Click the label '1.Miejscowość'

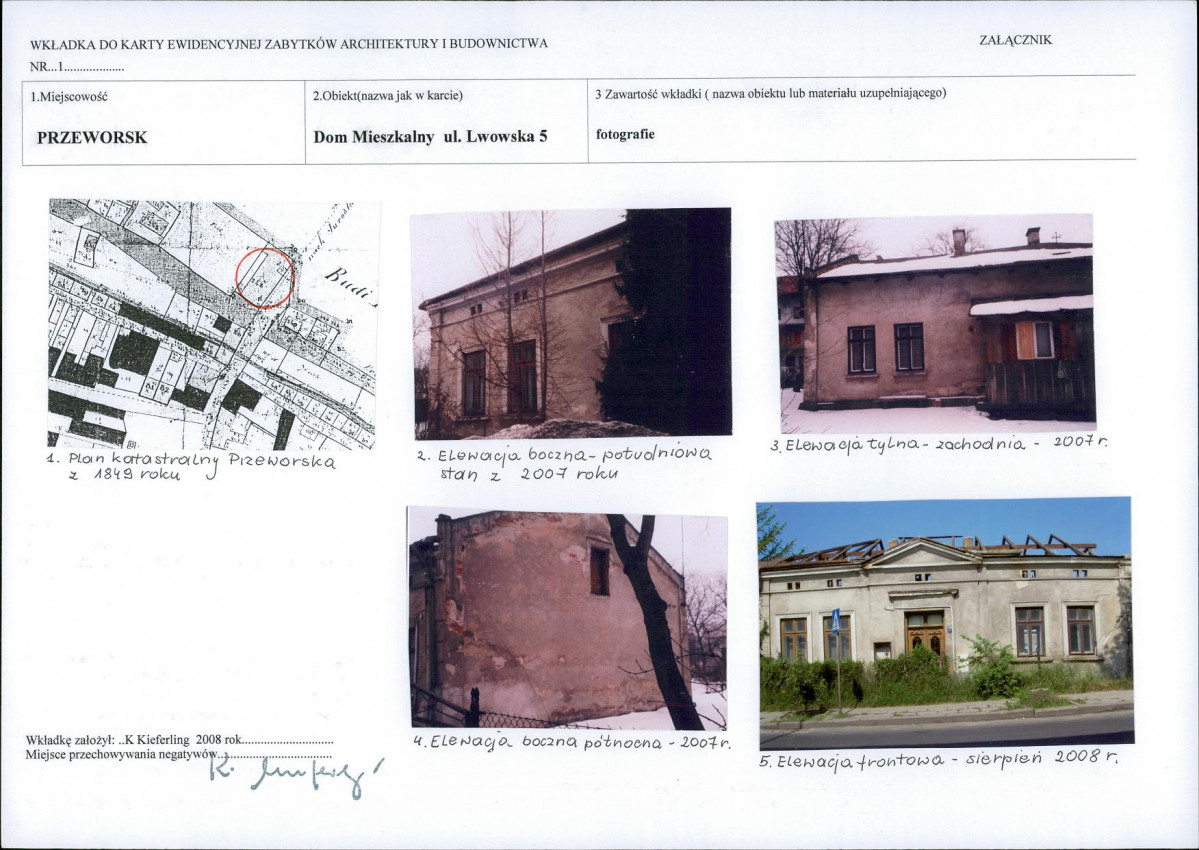(x=69, y=97)
